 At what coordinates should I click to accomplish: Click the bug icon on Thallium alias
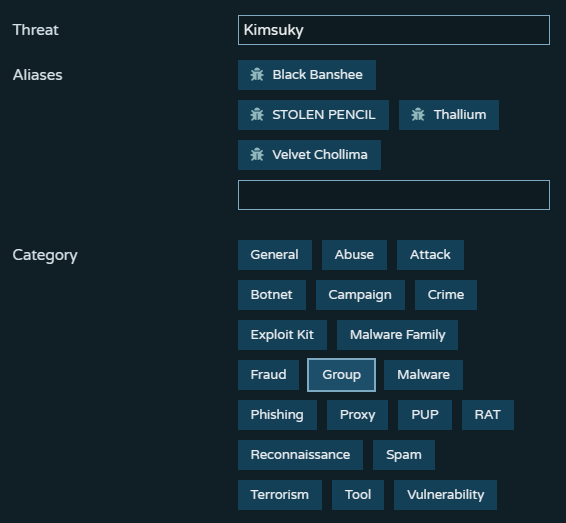[x=418, y=115]
